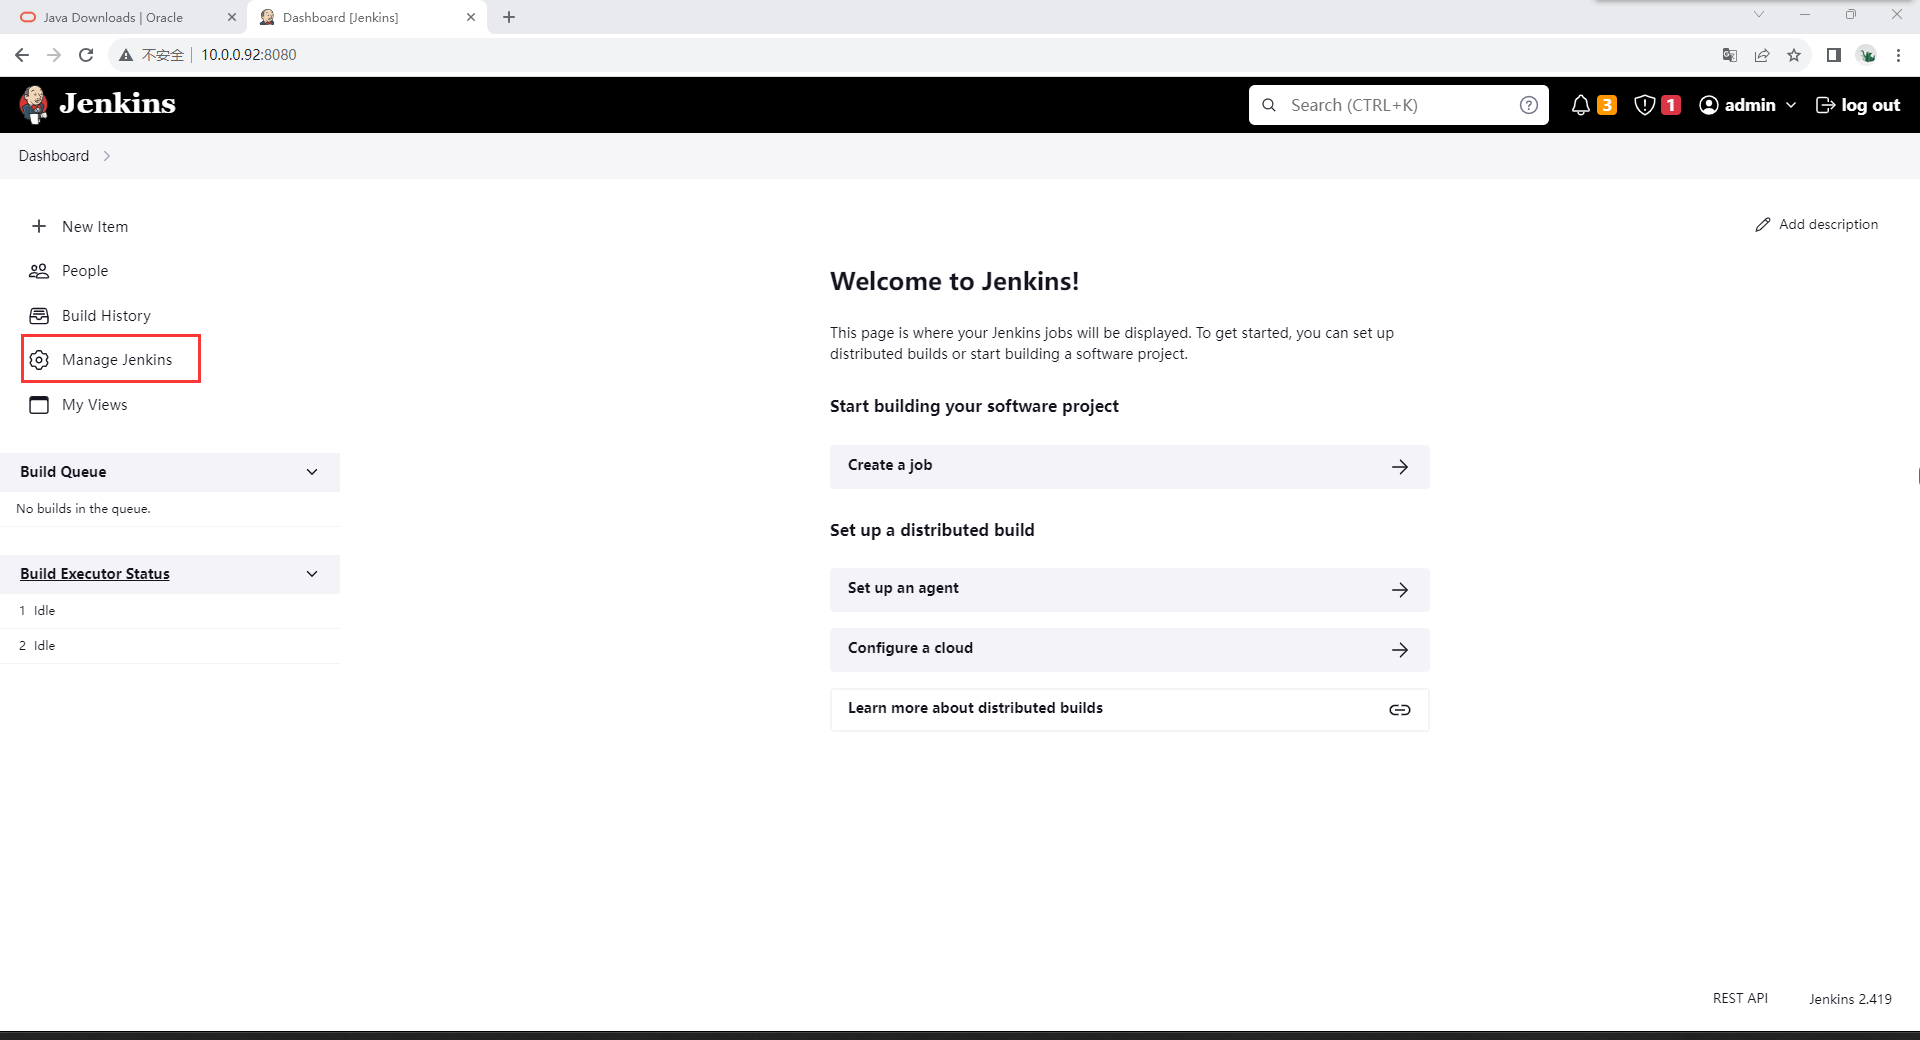Click the People icon

click(39, 271)
